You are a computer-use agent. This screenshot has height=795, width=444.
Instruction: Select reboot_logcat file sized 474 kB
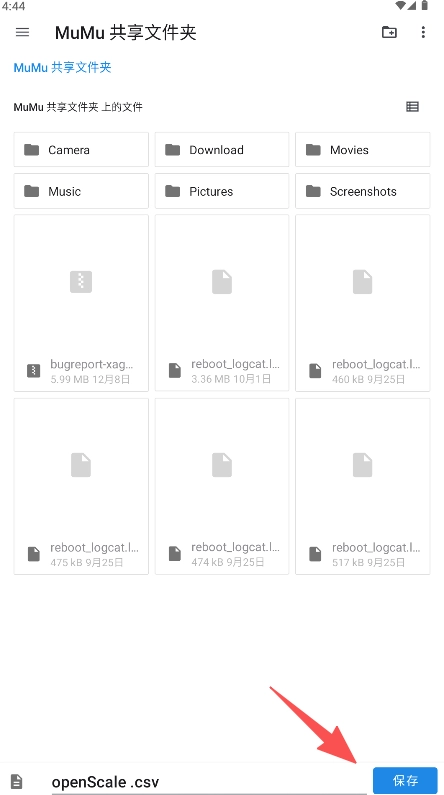click(x=222, y=486)
